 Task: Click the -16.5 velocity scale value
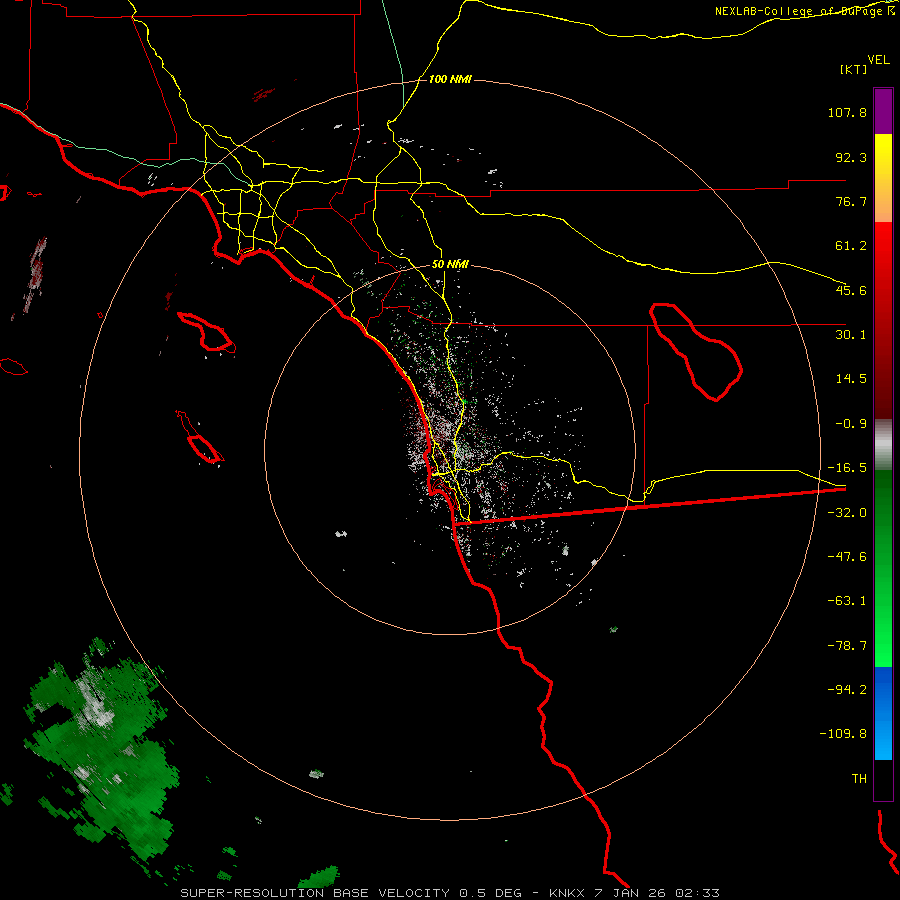847,468
